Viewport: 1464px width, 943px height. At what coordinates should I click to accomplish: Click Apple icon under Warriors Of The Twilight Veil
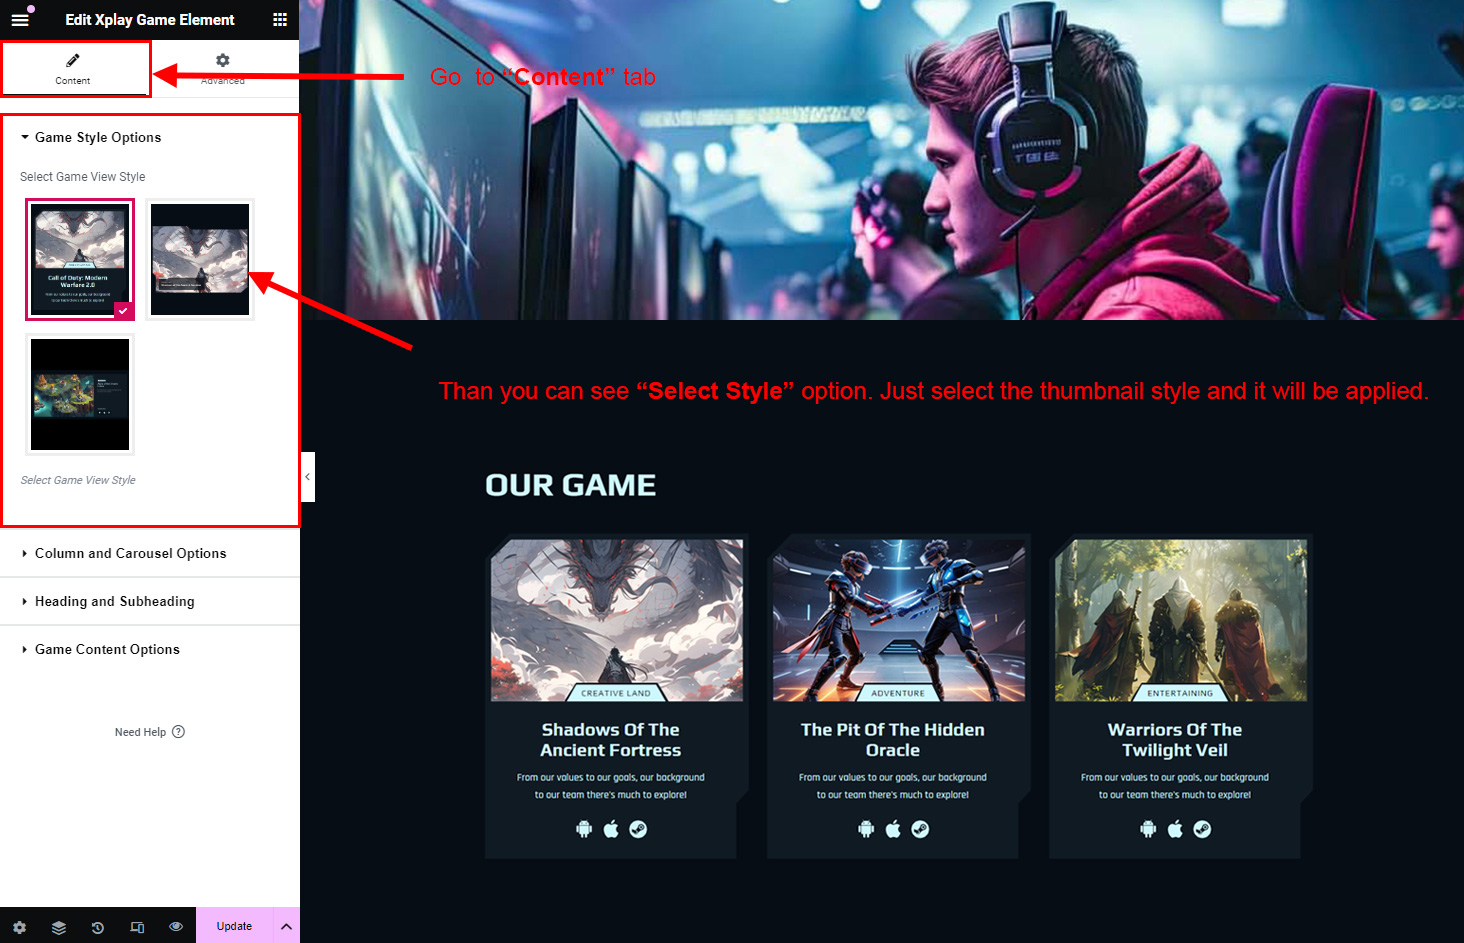click(x=1175, y=829)
